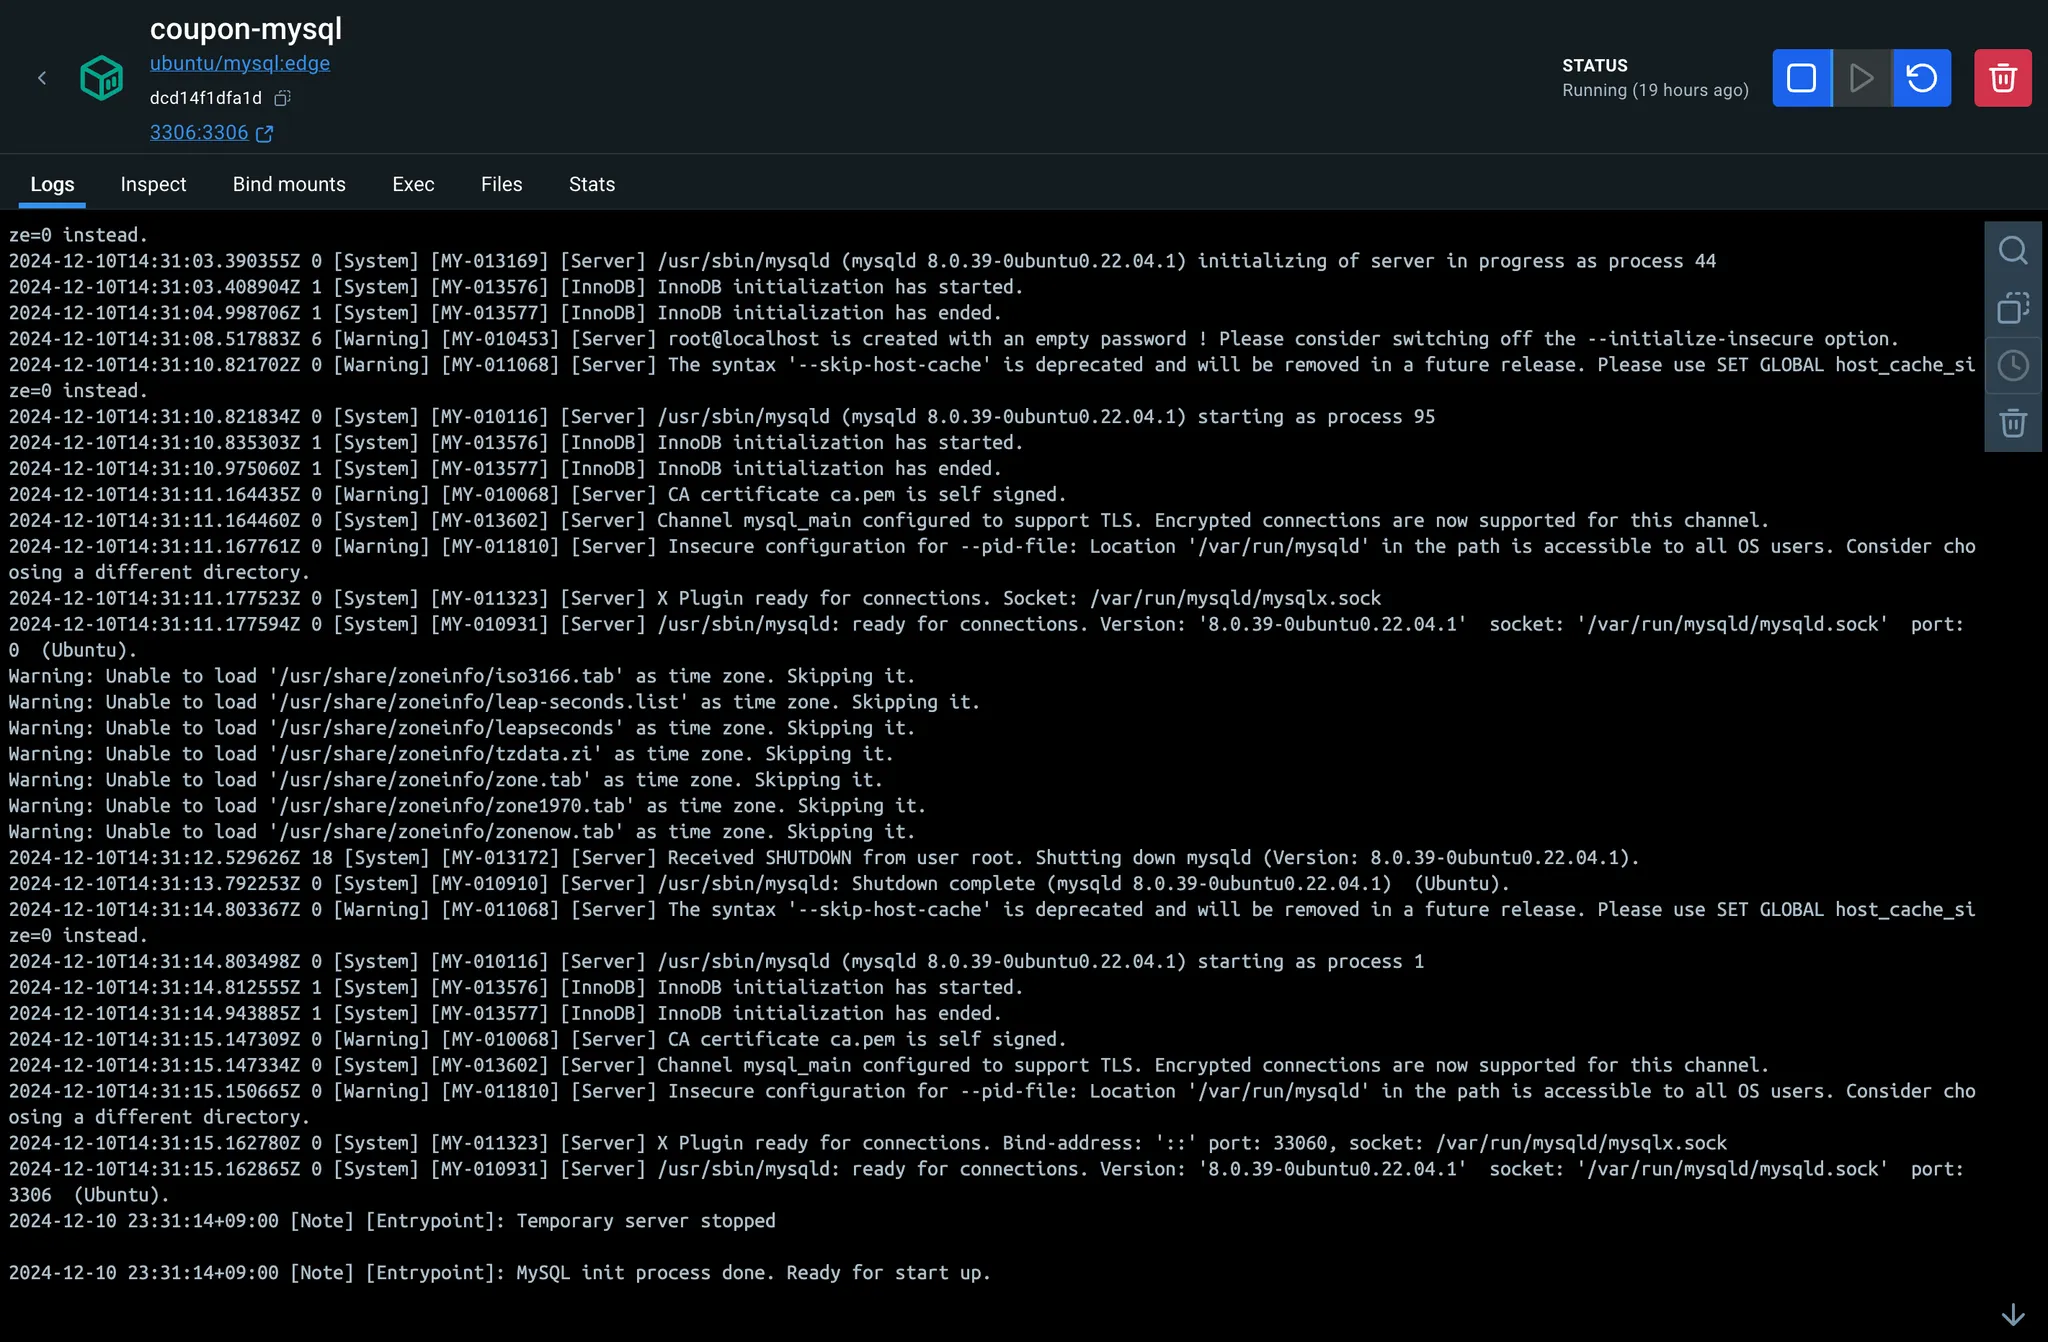Open search in logs panel
The width and height of the screenshot is (2048, 1342).
pos(2012,250)
